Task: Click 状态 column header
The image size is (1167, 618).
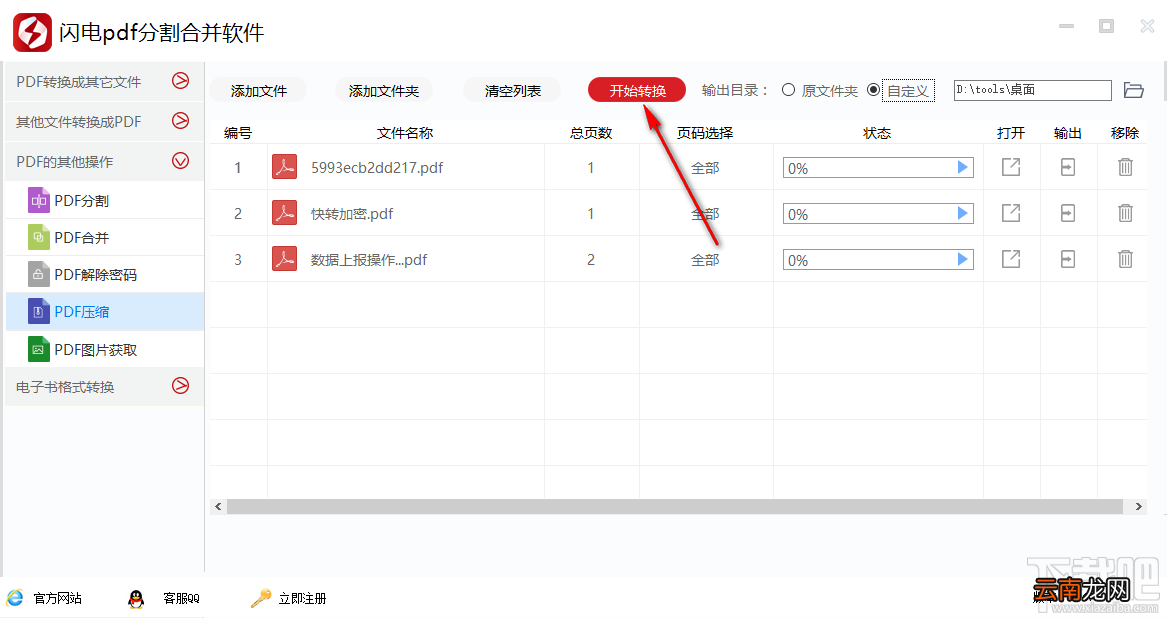Action: 877,133
